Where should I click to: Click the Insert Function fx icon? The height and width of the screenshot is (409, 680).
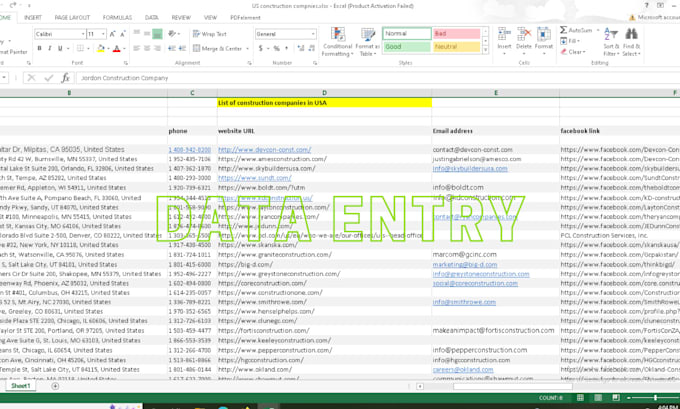click(x=65, y=78)
